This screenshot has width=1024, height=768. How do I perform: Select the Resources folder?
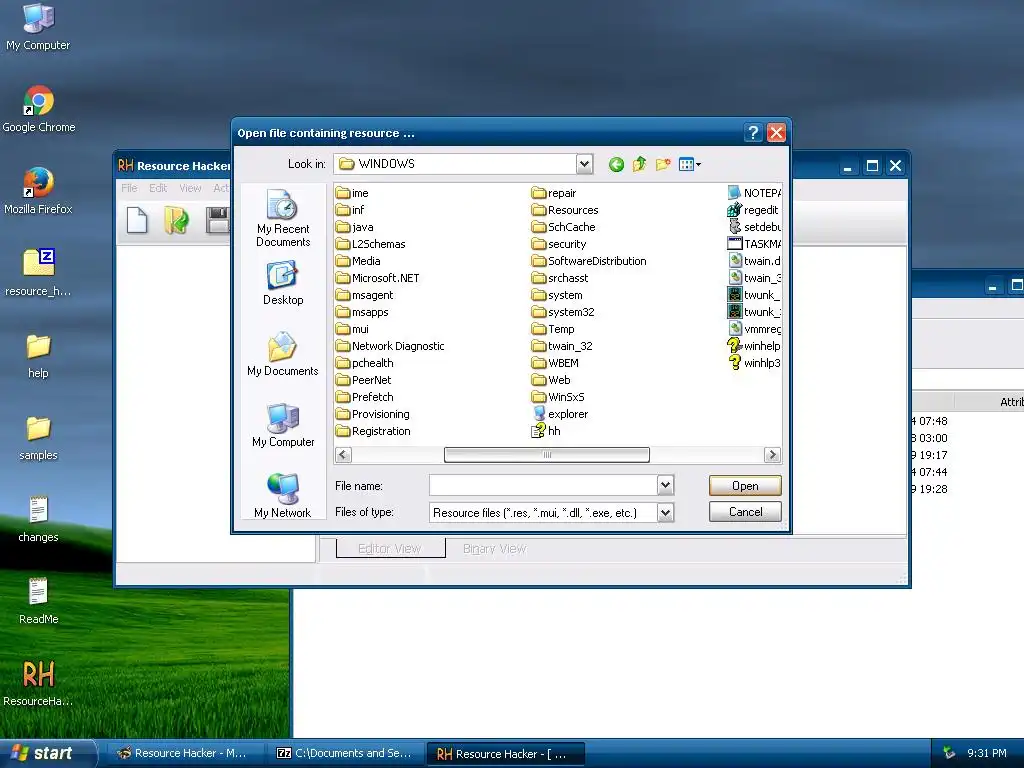[x=565, y=210]
